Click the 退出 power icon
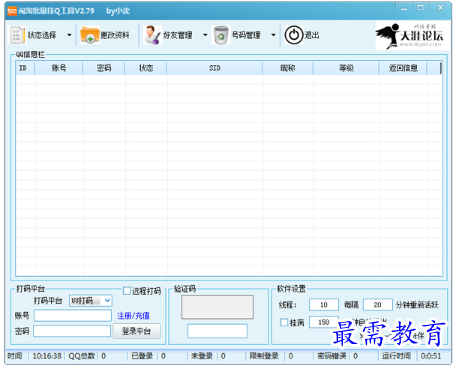Screen dimensions: 454x365 [294, 35]
